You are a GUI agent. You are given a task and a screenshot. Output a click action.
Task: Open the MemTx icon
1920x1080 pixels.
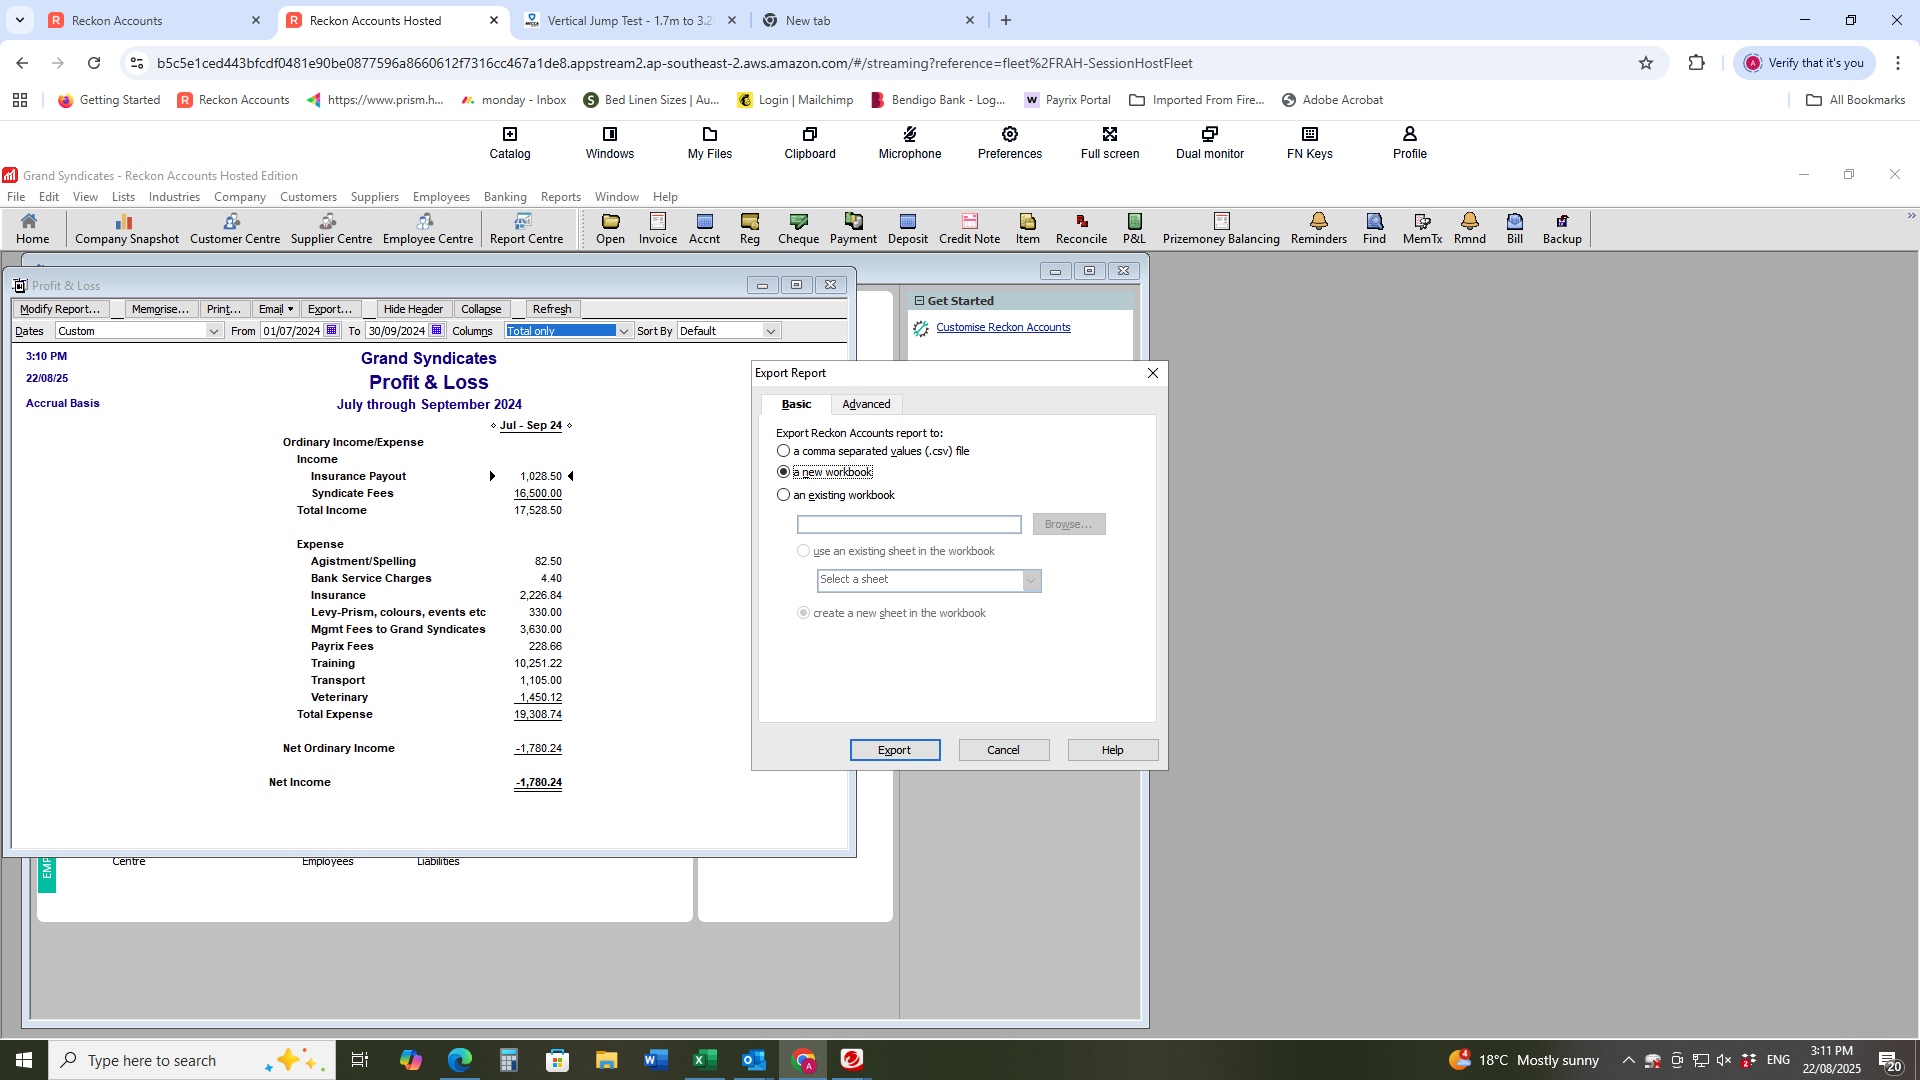tap(1422, 228)
